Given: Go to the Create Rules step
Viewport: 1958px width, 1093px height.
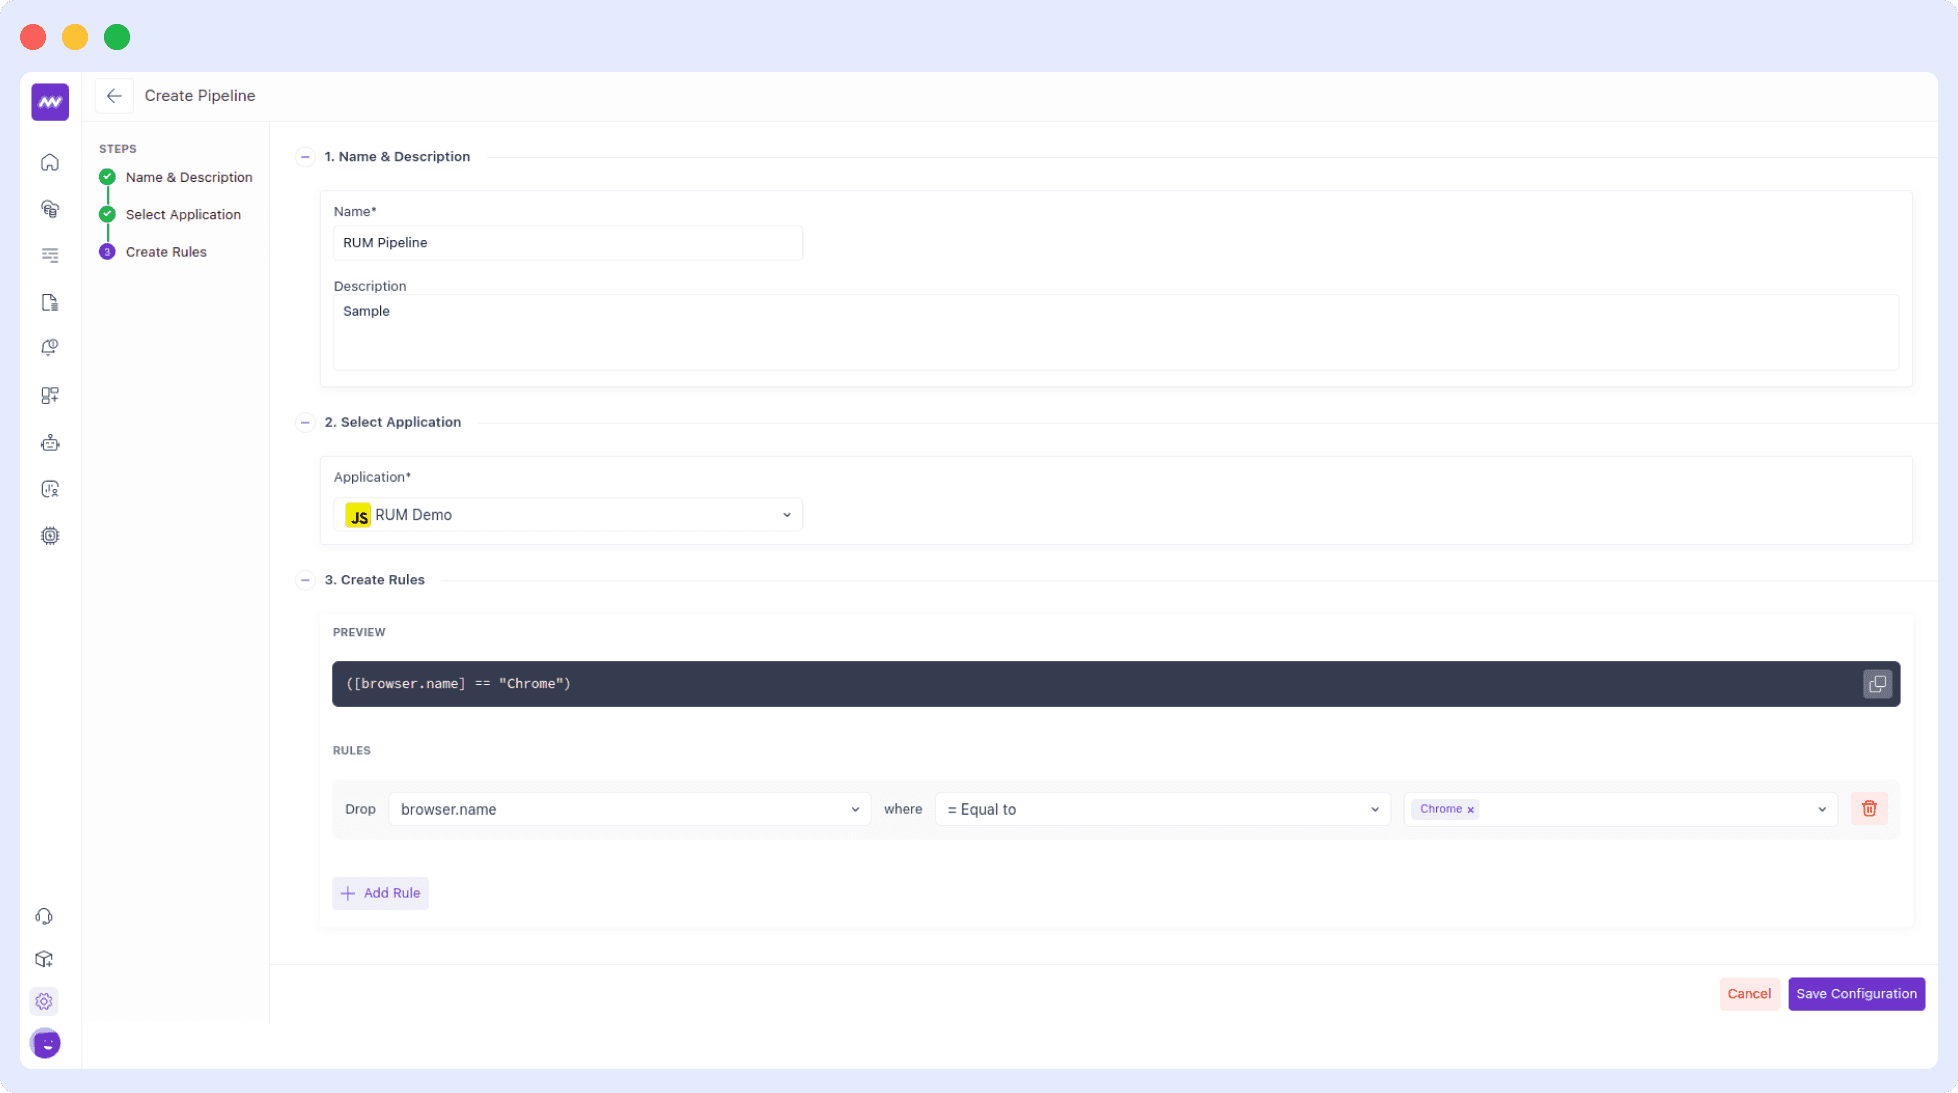Looking at the screenshot, I should [x=166, y=252].
